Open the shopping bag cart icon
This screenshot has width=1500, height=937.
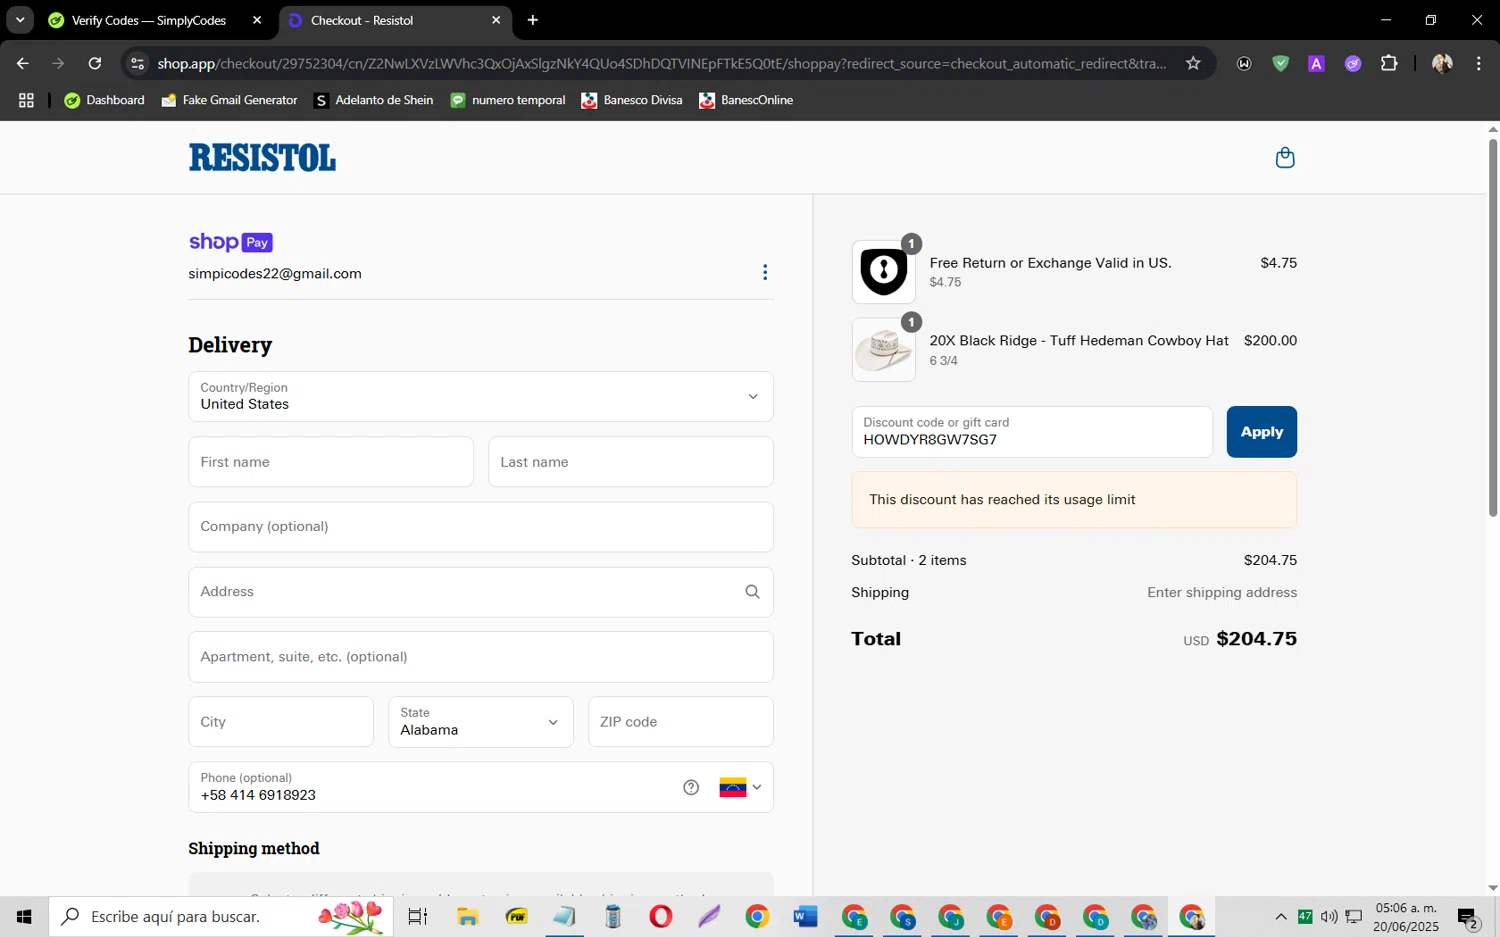pyautogui.click(x=1285, y=158)
